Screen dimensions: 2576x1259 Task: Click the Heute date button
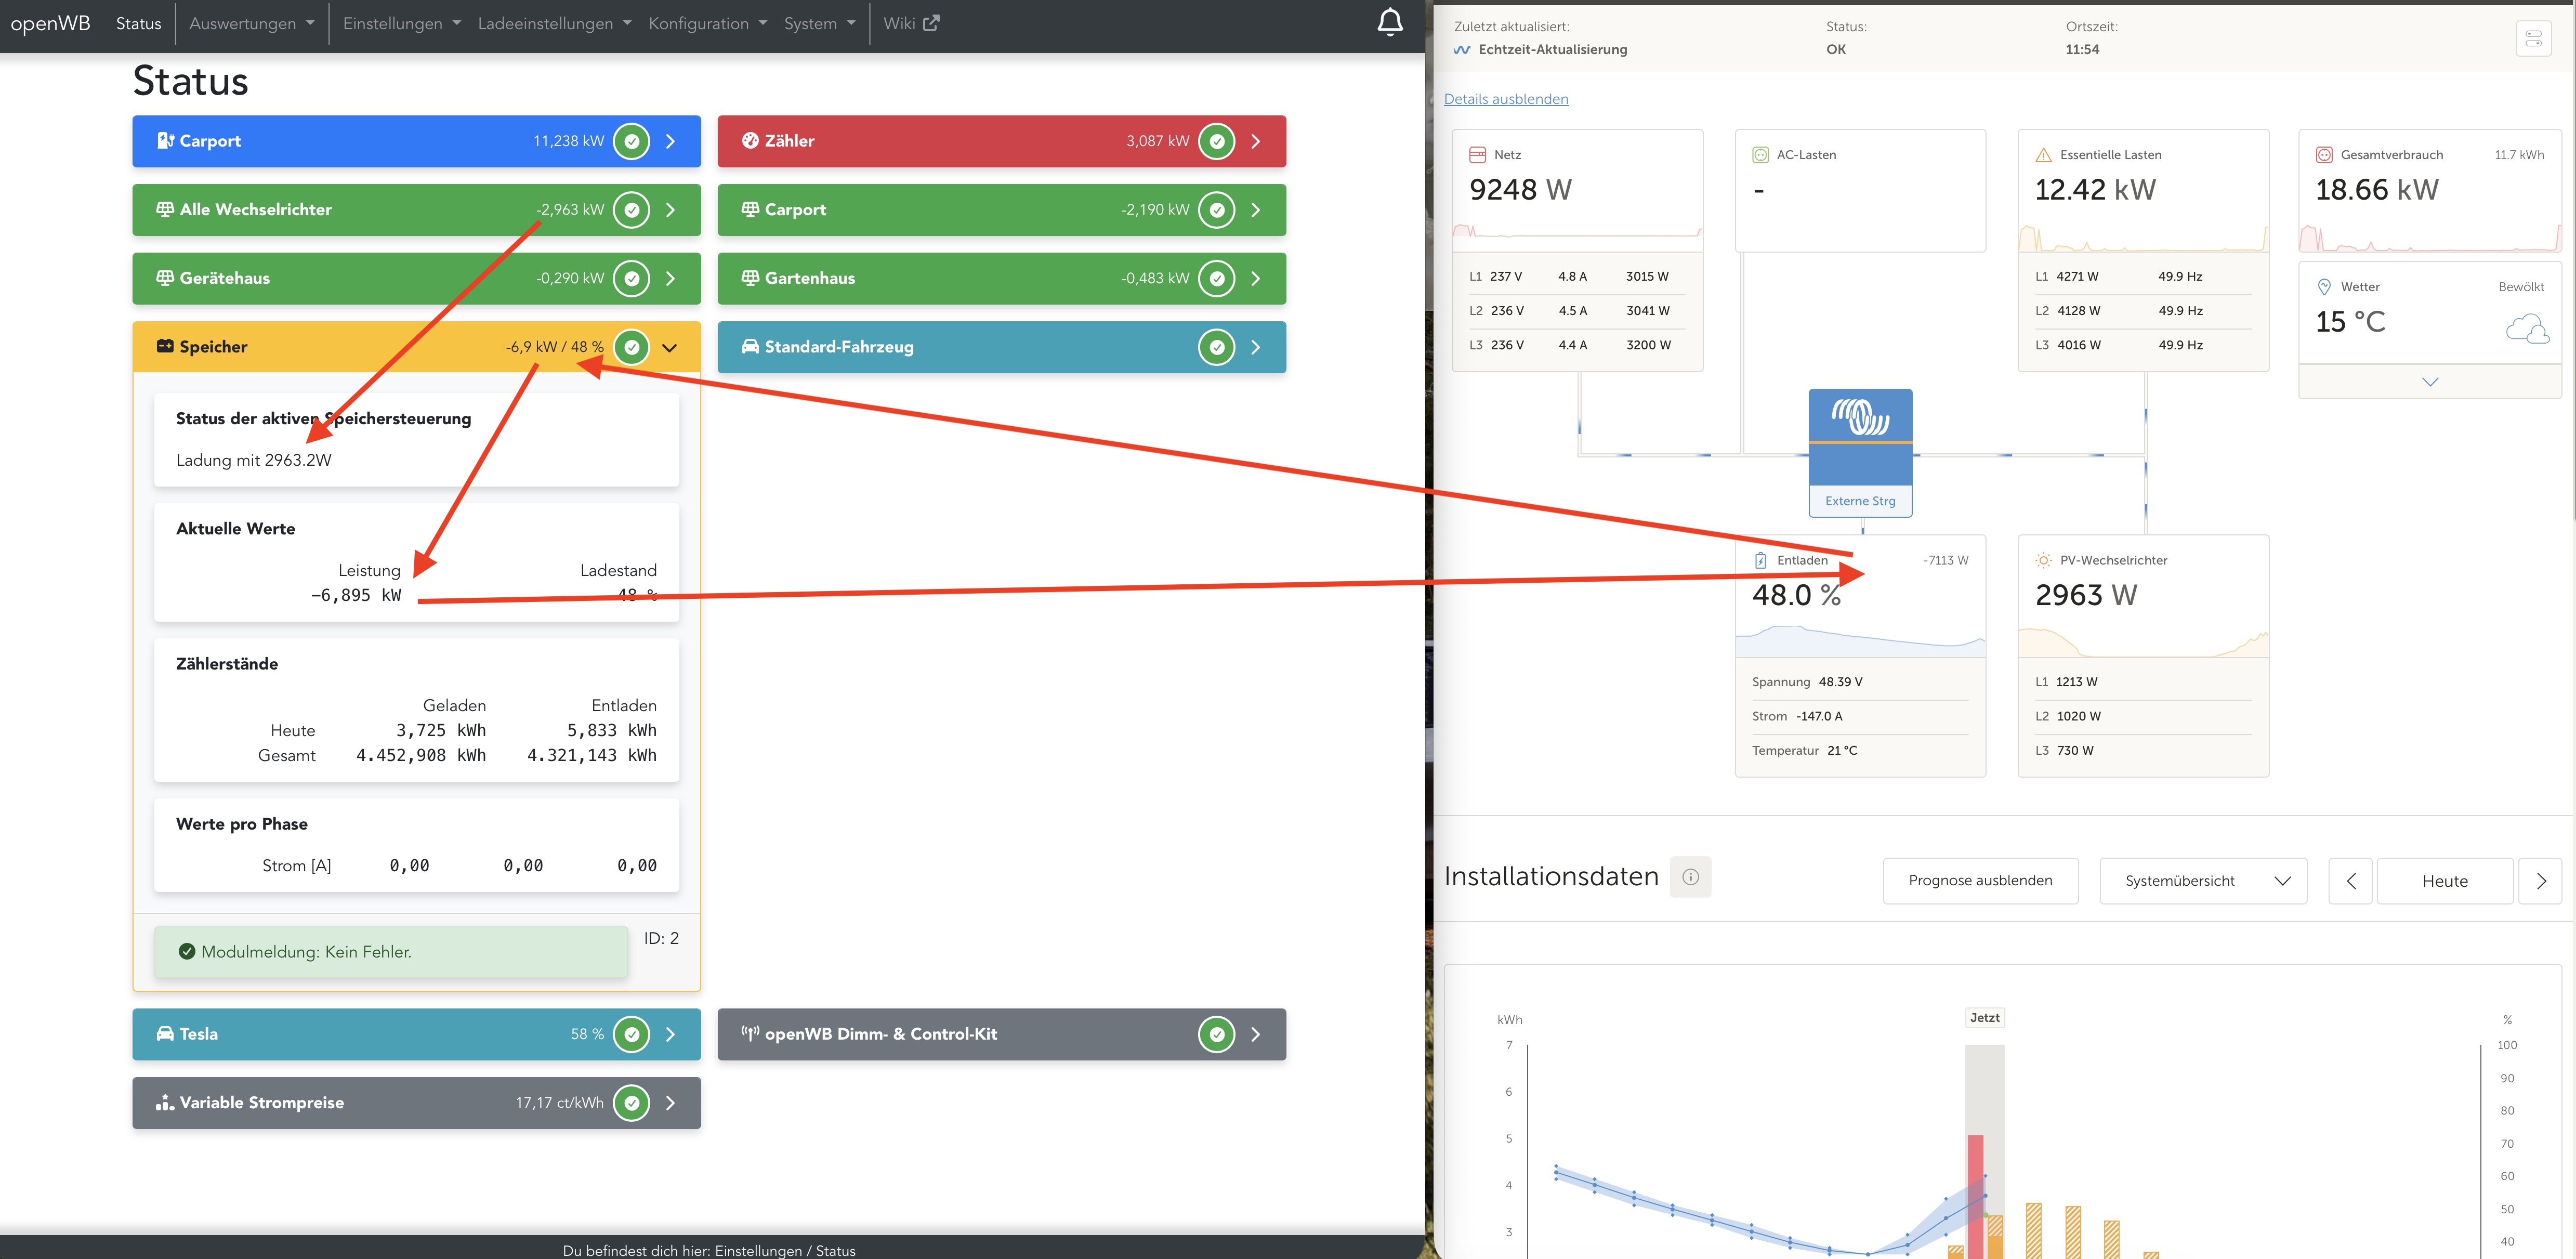point(2444,881)
